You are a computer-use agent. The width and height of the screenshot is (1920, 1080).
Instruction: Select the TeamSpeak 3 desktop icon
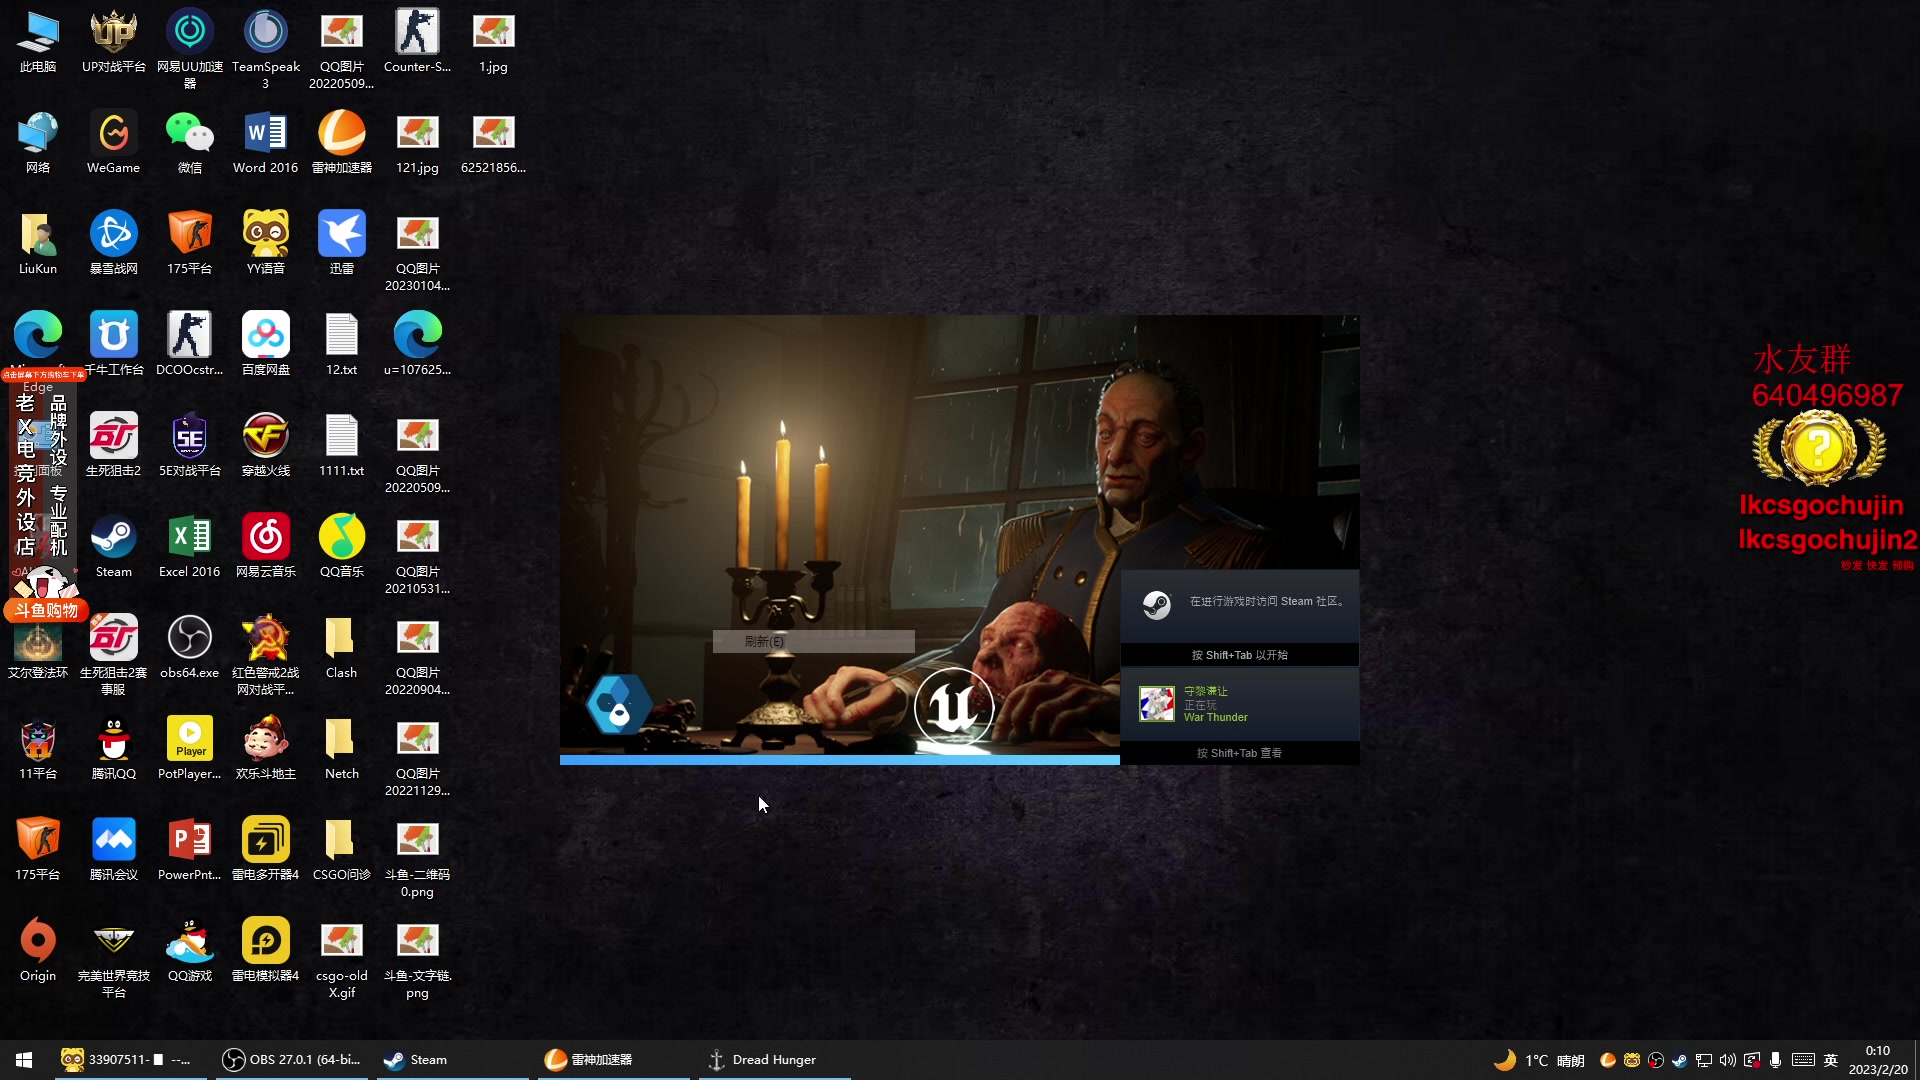click(266, 49)
